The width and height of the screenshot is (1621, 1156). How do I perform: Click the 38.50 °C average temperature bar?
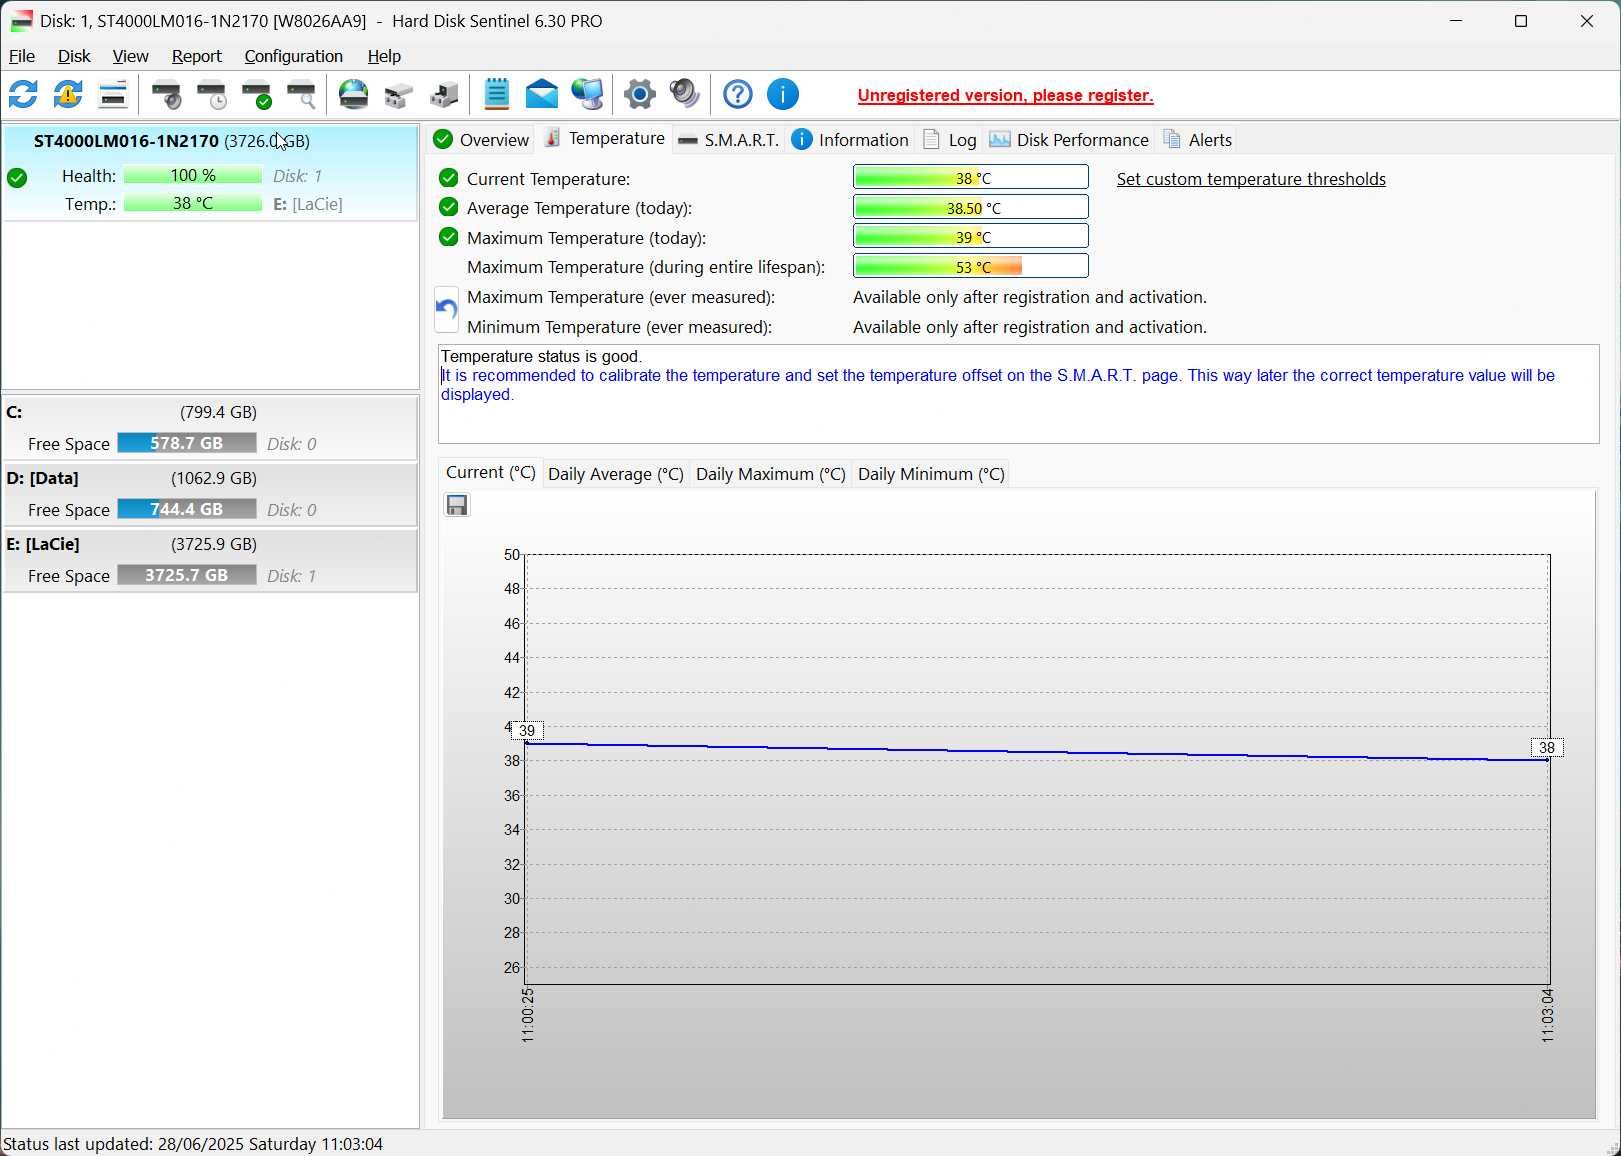[971, 207]
